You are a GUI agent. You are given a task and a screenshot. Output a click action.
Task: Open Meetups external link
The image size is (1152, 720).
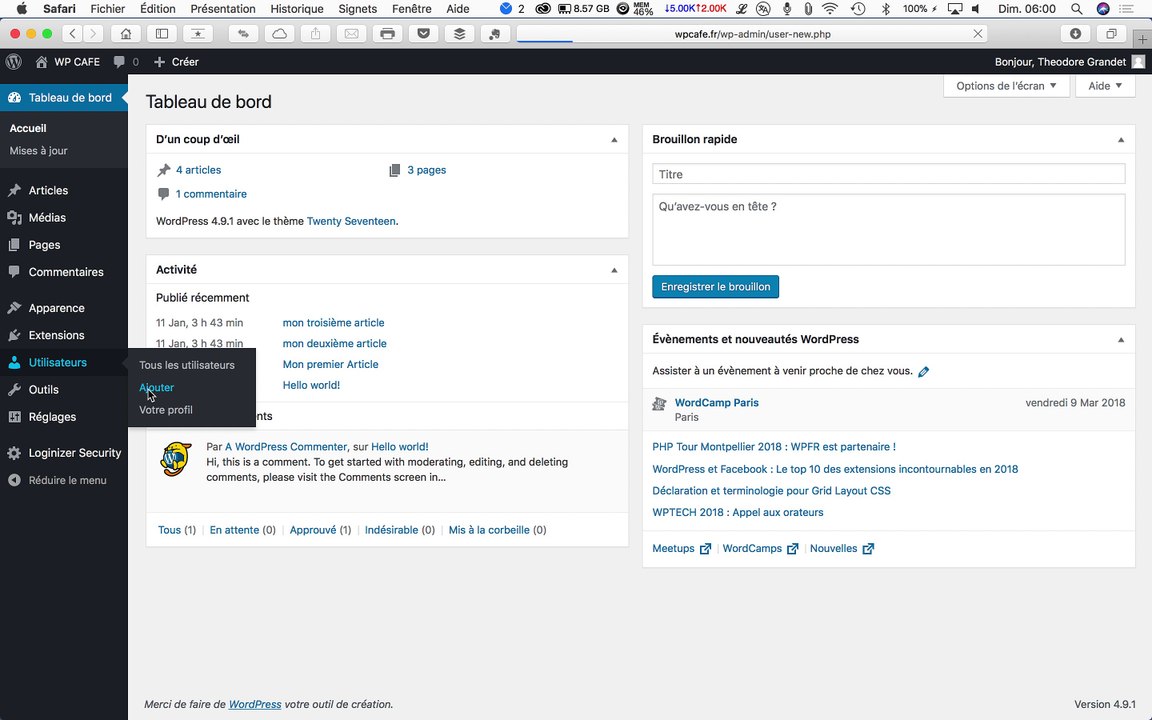pyautogui.click(x=681, y=549)
